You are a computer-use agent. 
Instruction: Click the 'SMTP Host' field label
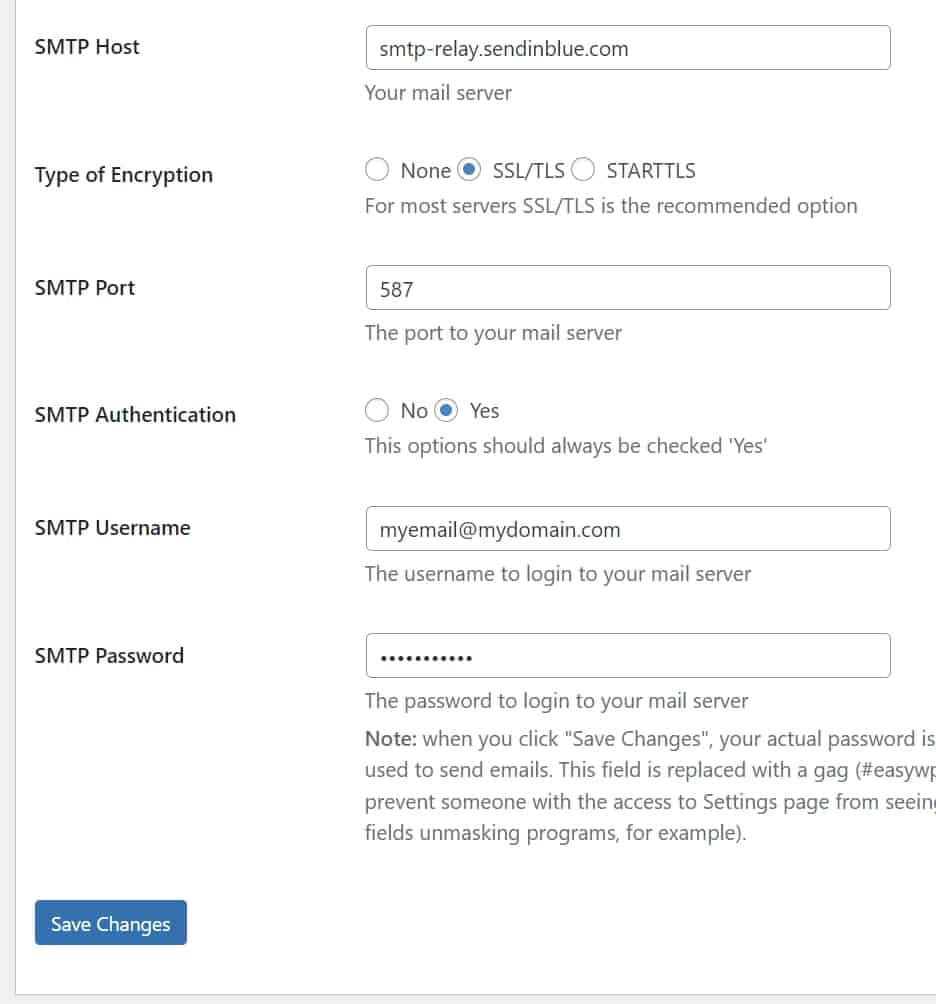[x=87, y=47]
